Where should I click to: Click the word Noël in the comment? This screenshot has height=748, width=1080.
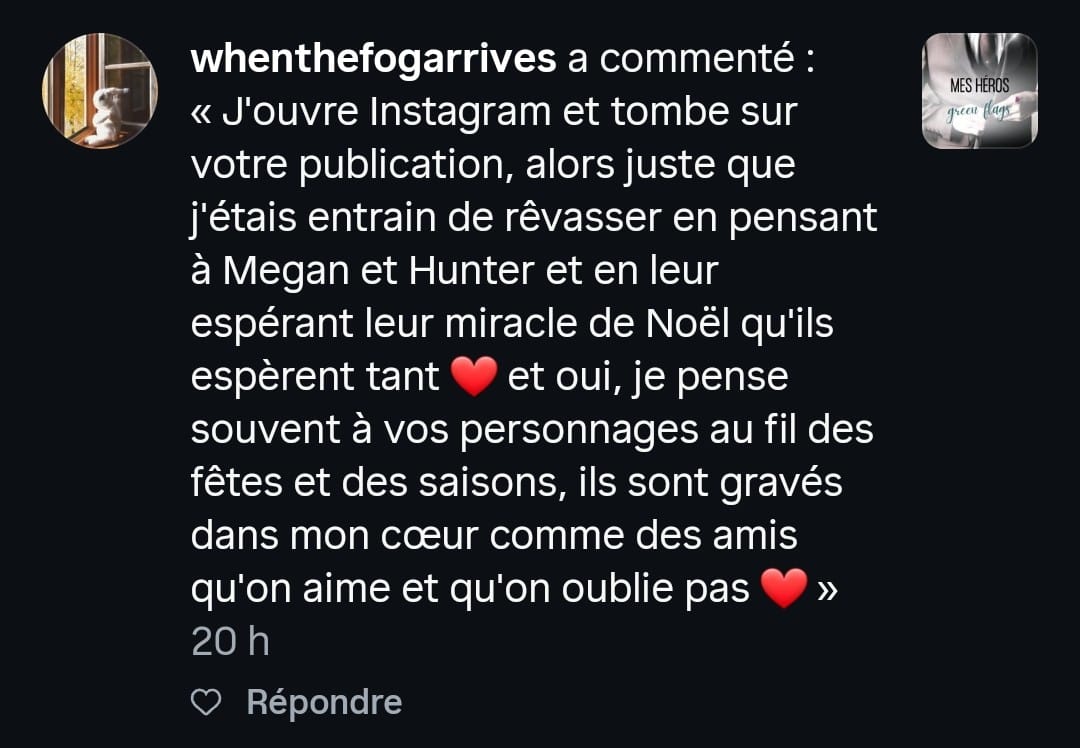[687, 323]
